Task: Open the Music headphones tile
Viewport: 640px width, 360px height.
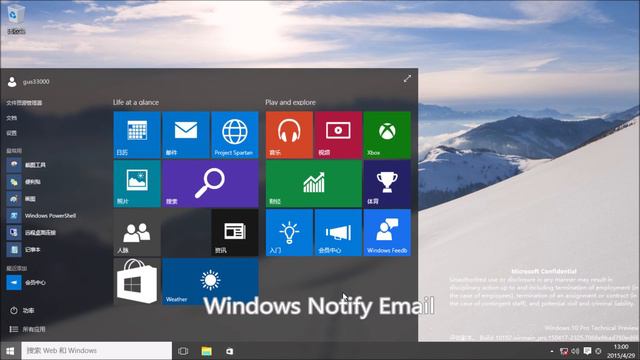Action: pos(289,135)
